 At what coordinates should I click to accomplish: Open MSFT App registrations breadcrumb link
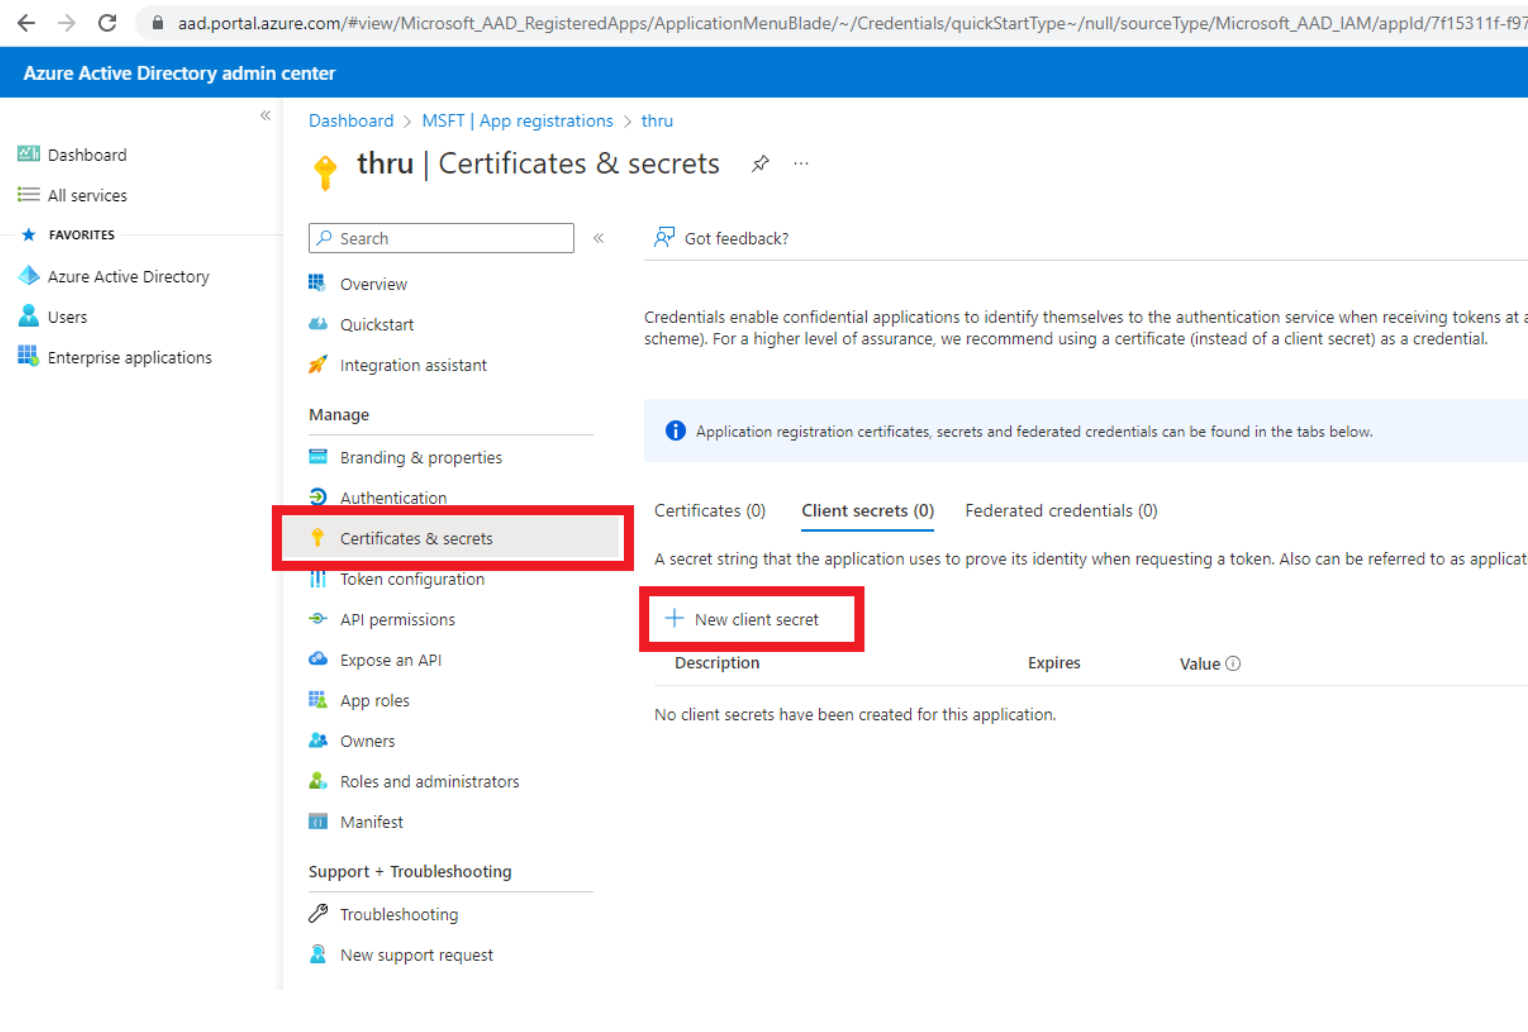click(517, 121)
